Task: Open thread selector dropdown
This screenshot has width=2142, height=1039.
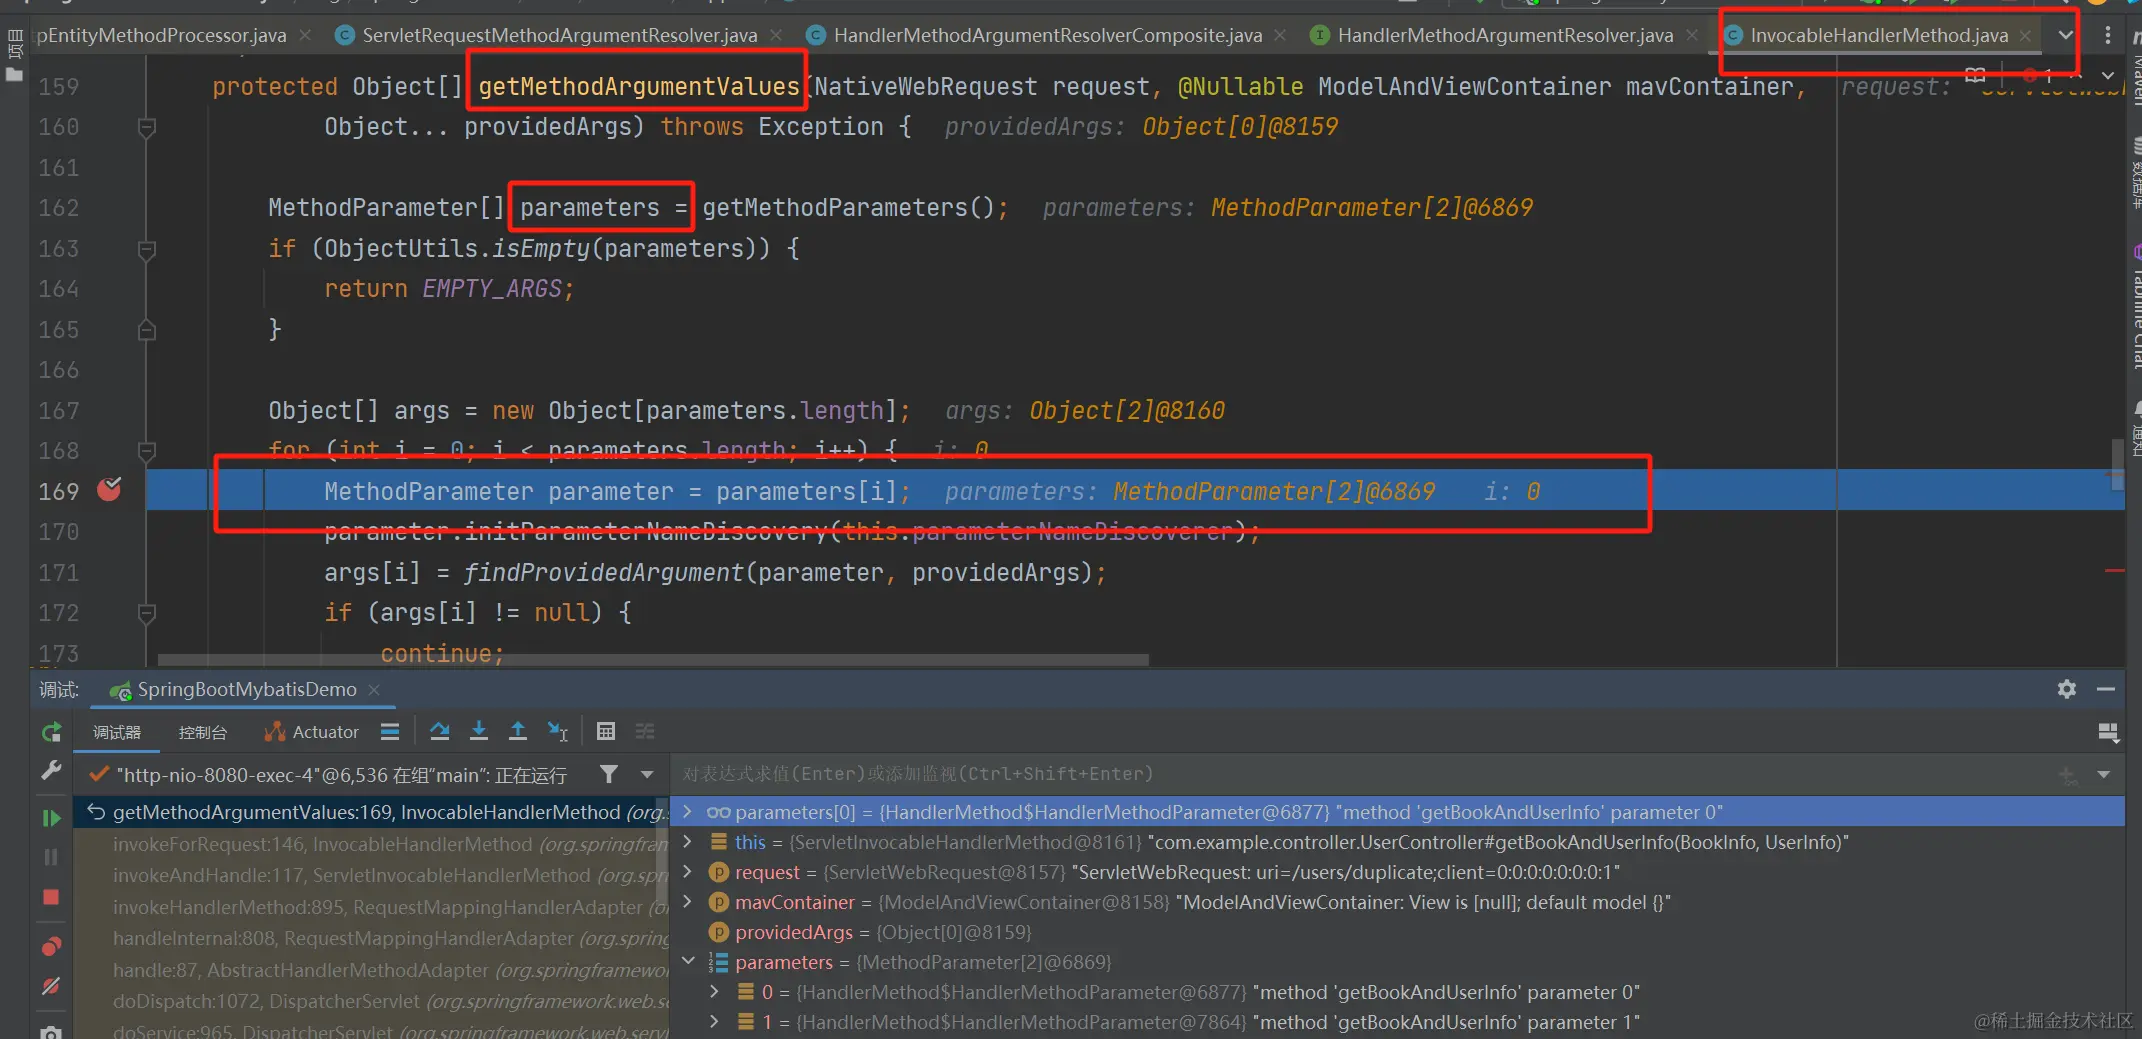Action: click(x=647, y=774)
